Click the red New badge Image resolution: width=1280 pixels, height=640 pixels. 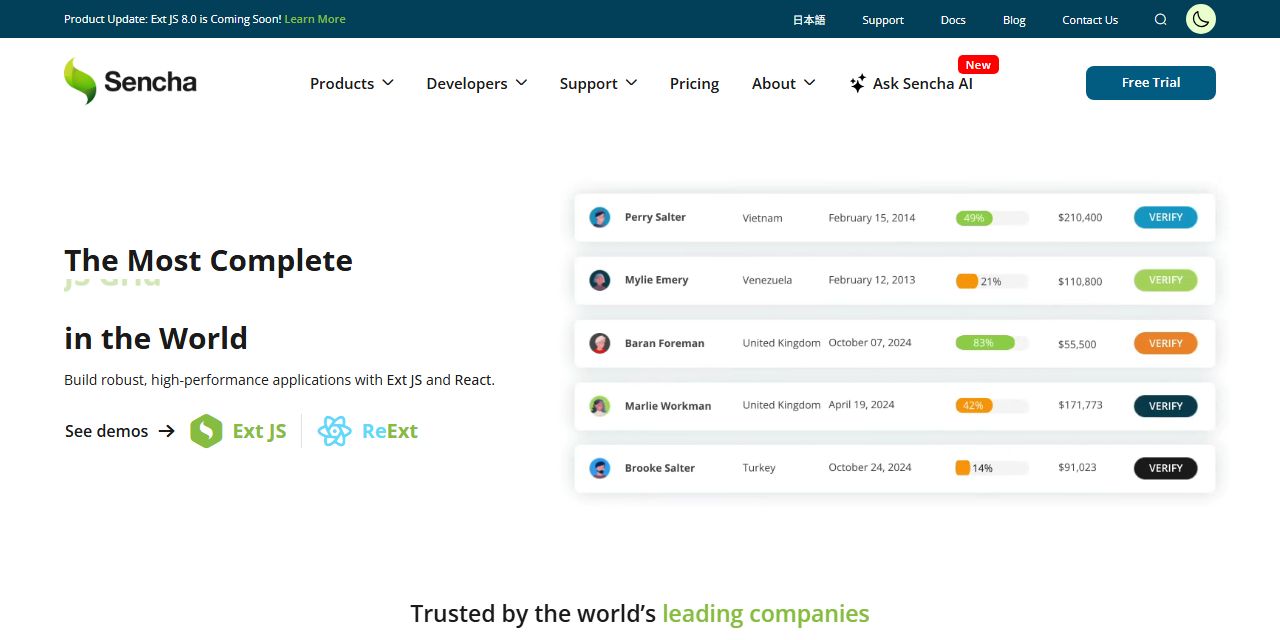coord(978,64)
